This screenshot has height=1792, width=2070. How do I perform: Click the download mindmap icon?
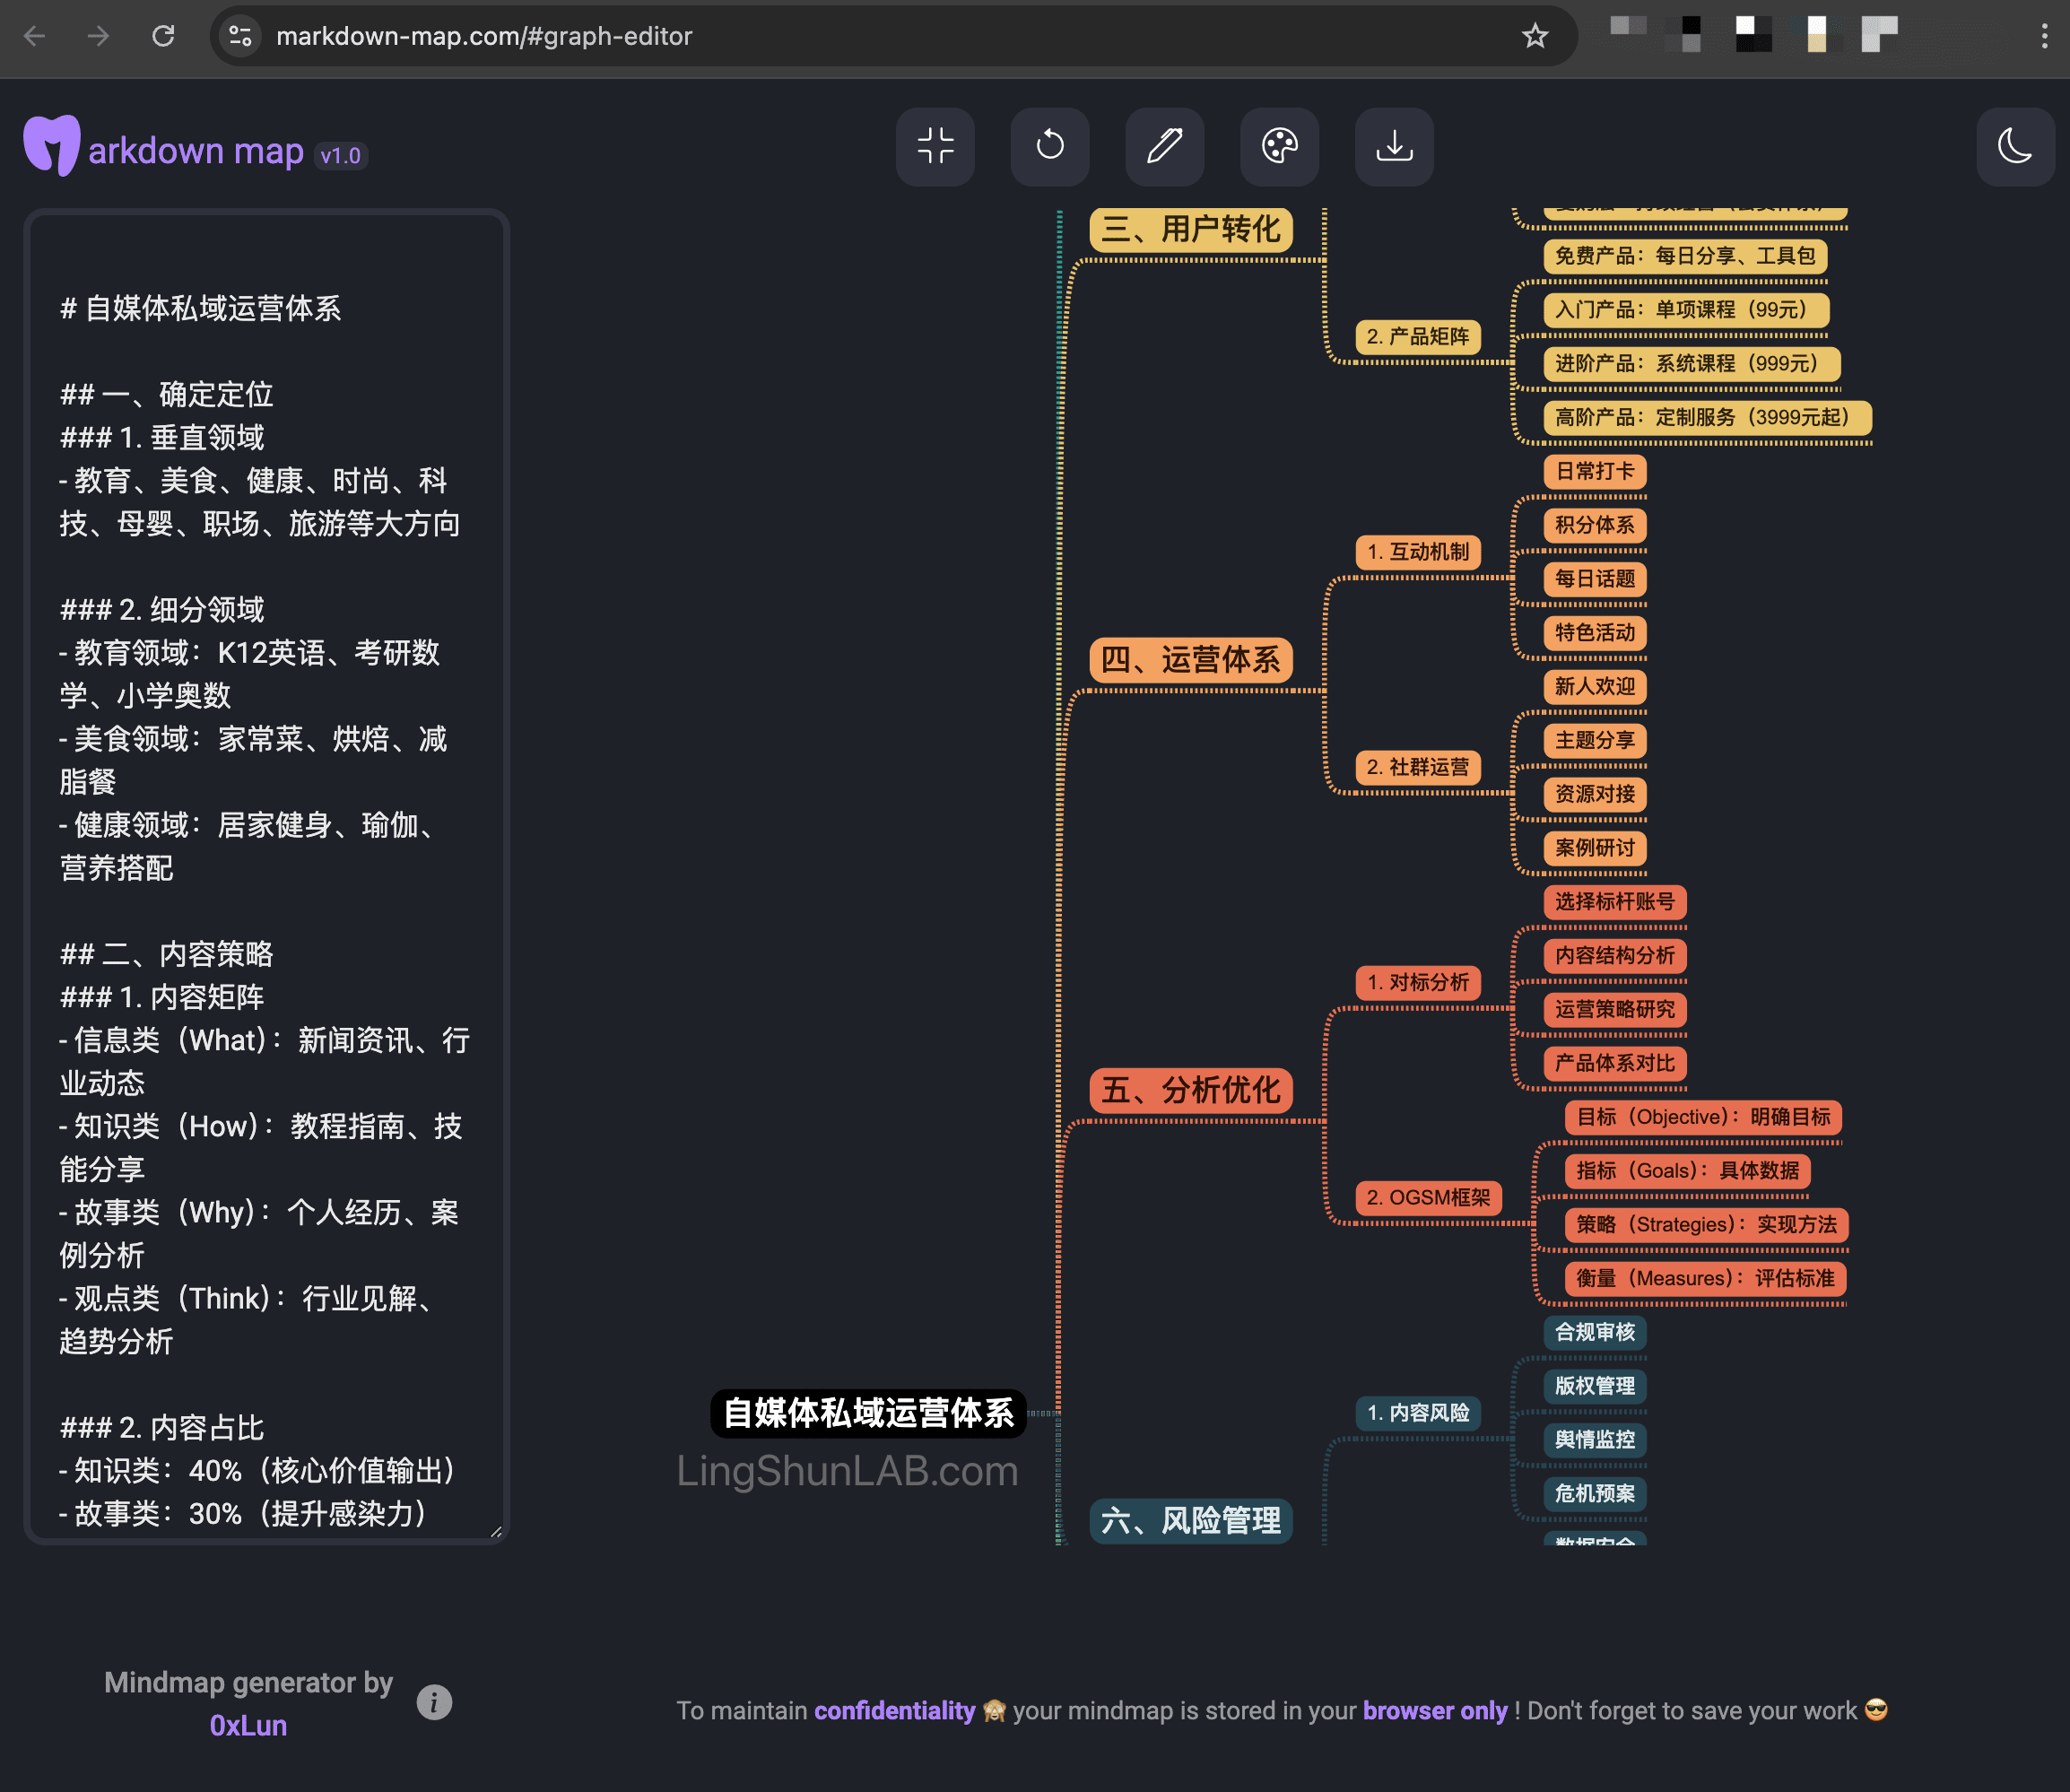[1394, 147]
